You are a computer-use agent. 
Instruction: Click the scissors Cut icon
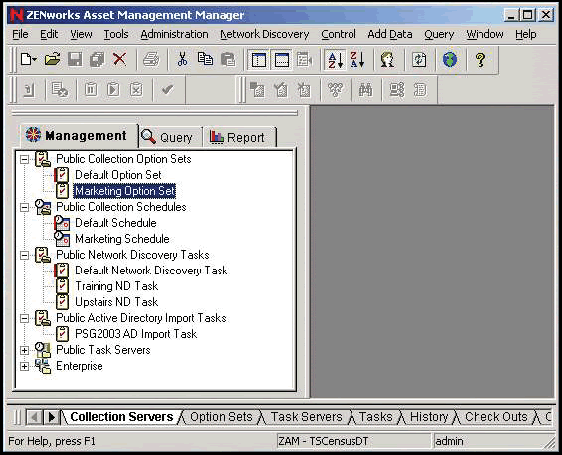[x=182, y=59]
